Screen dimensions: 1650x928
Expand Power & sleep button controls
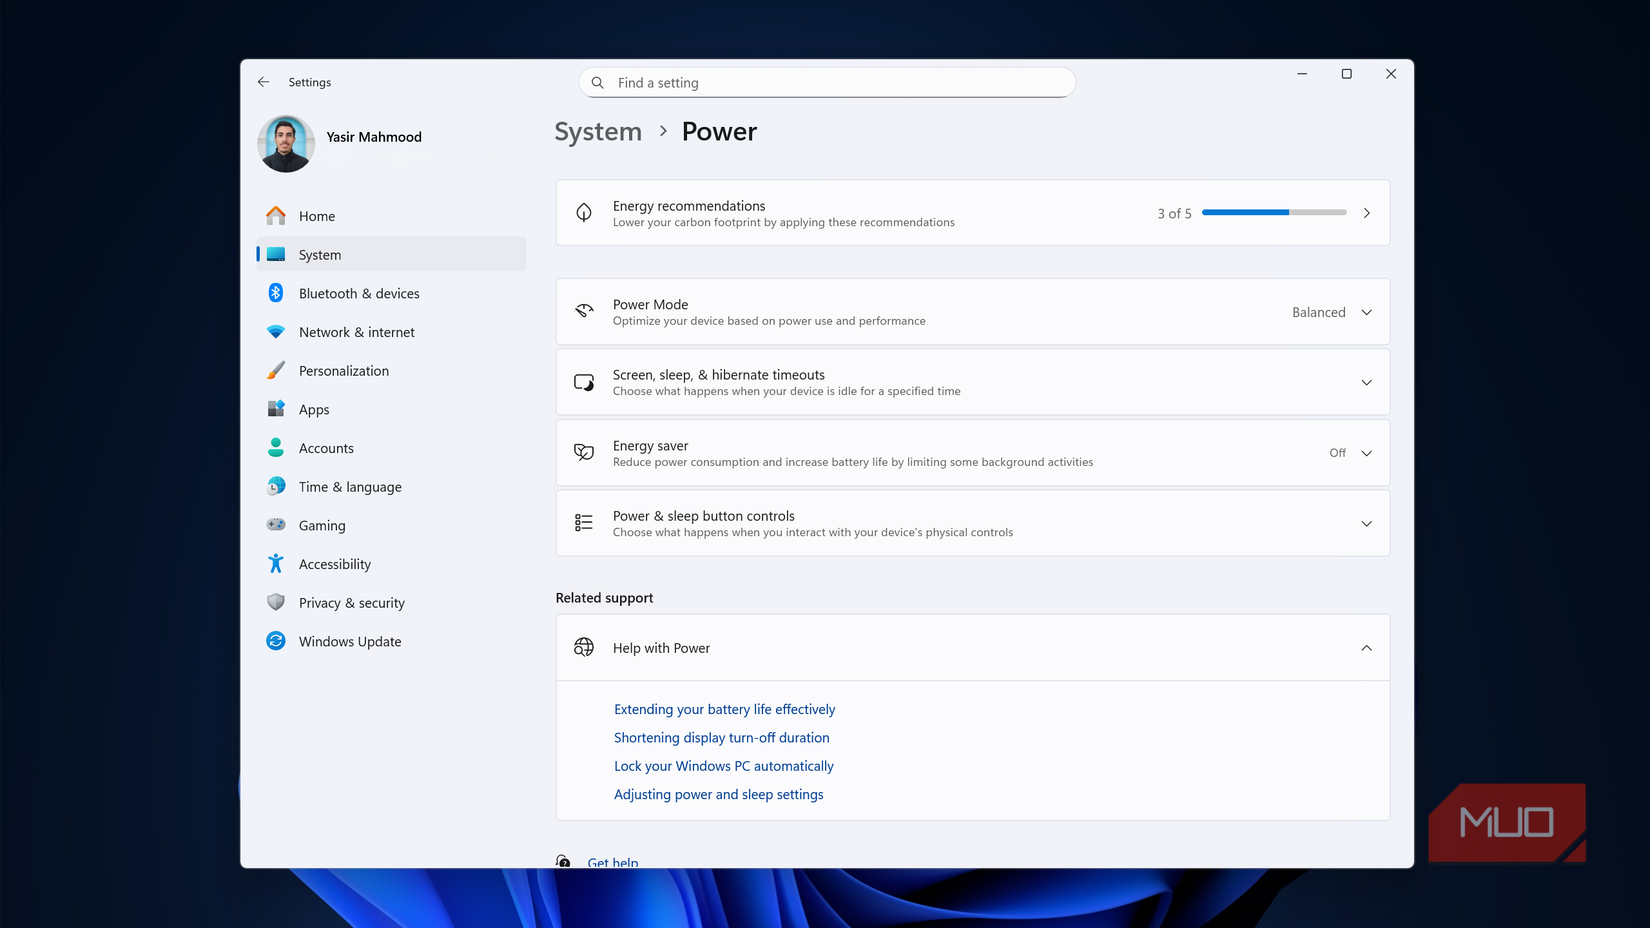pyautogui.click(x=973, y=523)
